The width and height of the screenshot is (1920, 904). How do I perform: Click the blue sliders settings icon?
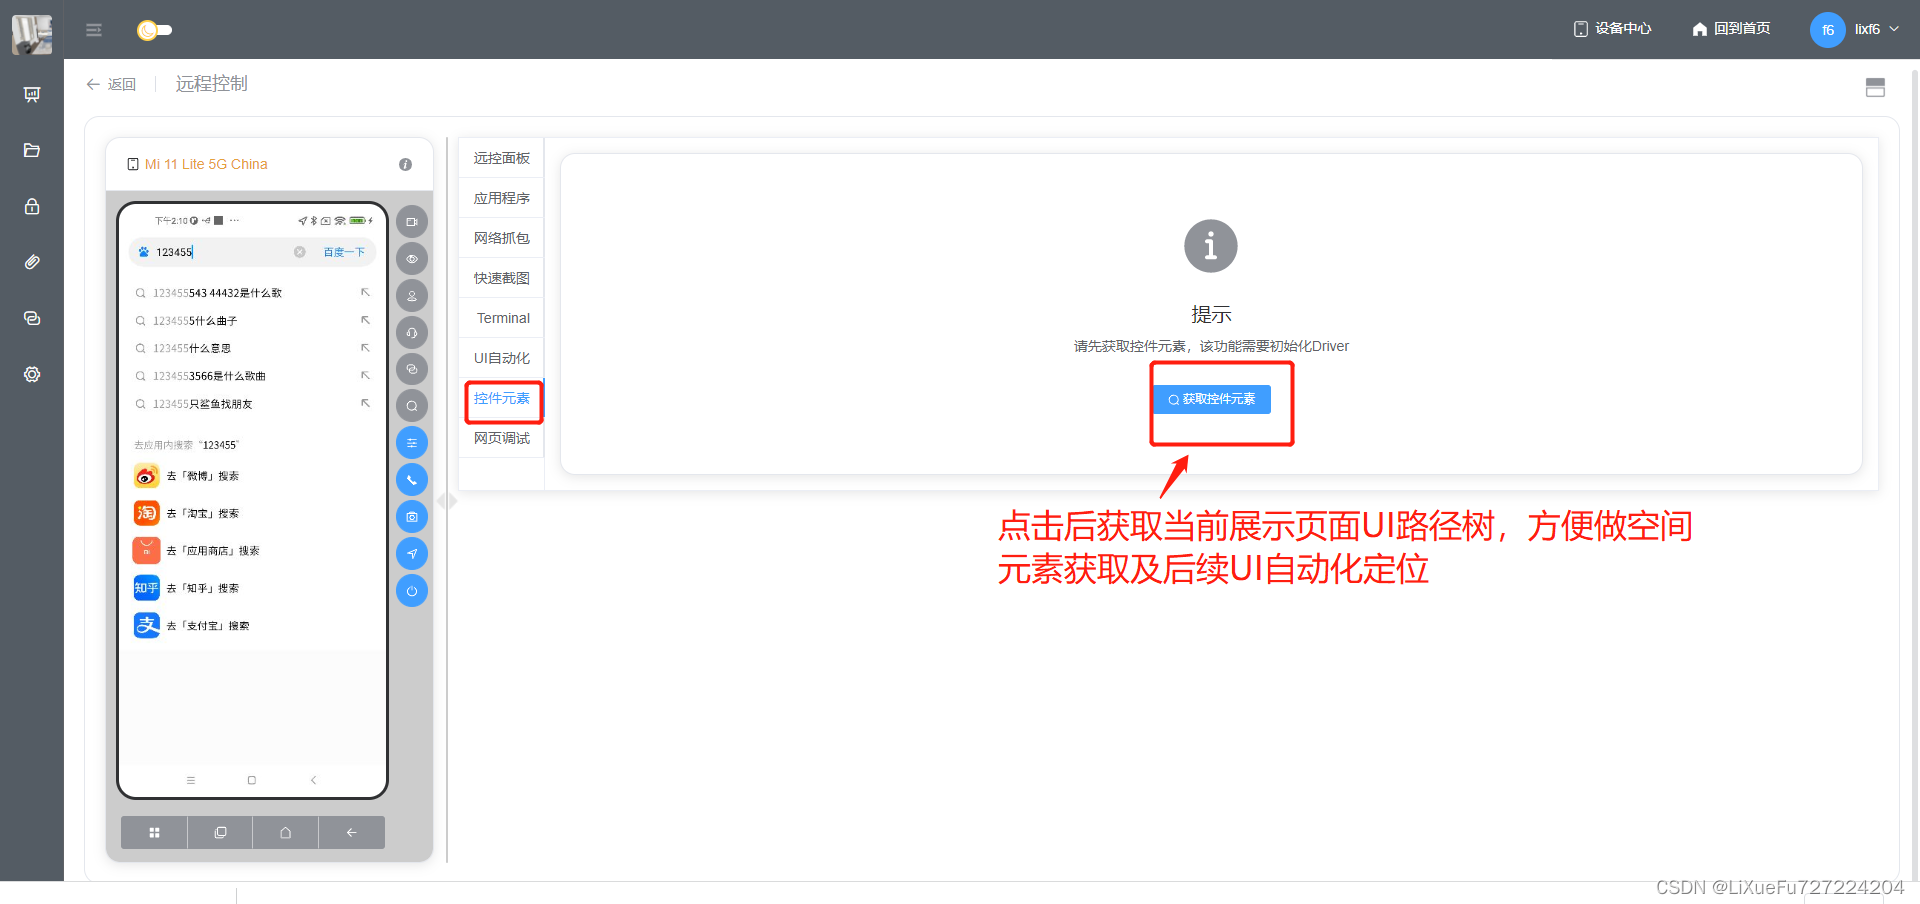[x=412, y=443]
